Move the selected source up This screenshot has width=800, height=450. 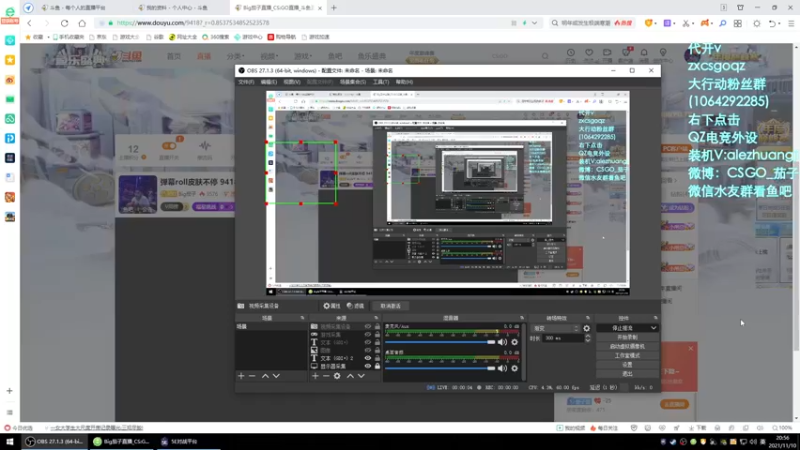click(351, 376)
